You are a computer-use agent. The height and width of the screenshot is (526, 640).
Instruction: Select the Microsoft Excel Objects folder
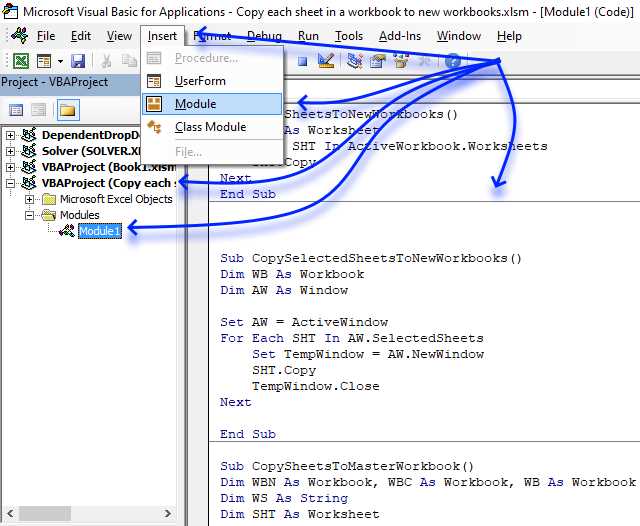coord(116,199)
